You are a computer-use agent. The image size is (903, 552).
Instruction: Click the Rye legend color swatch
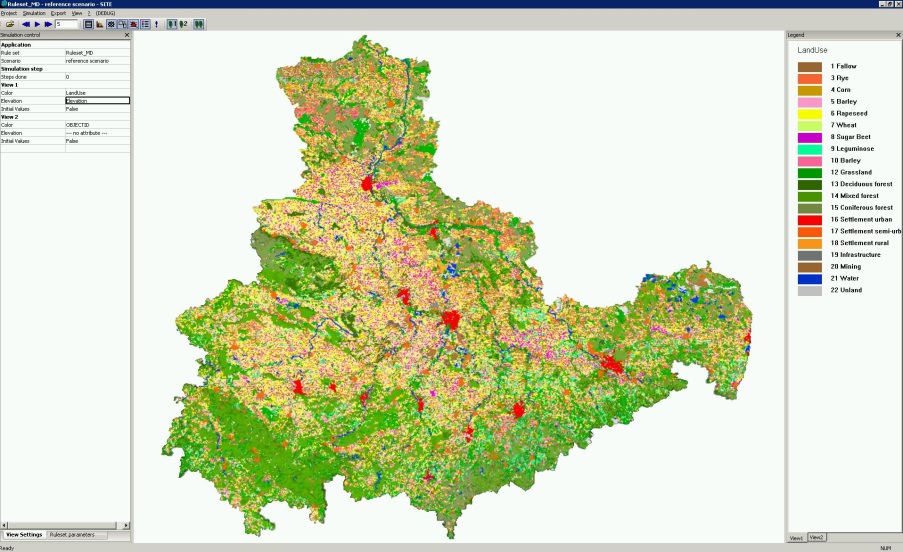click(x=810, y=79)
